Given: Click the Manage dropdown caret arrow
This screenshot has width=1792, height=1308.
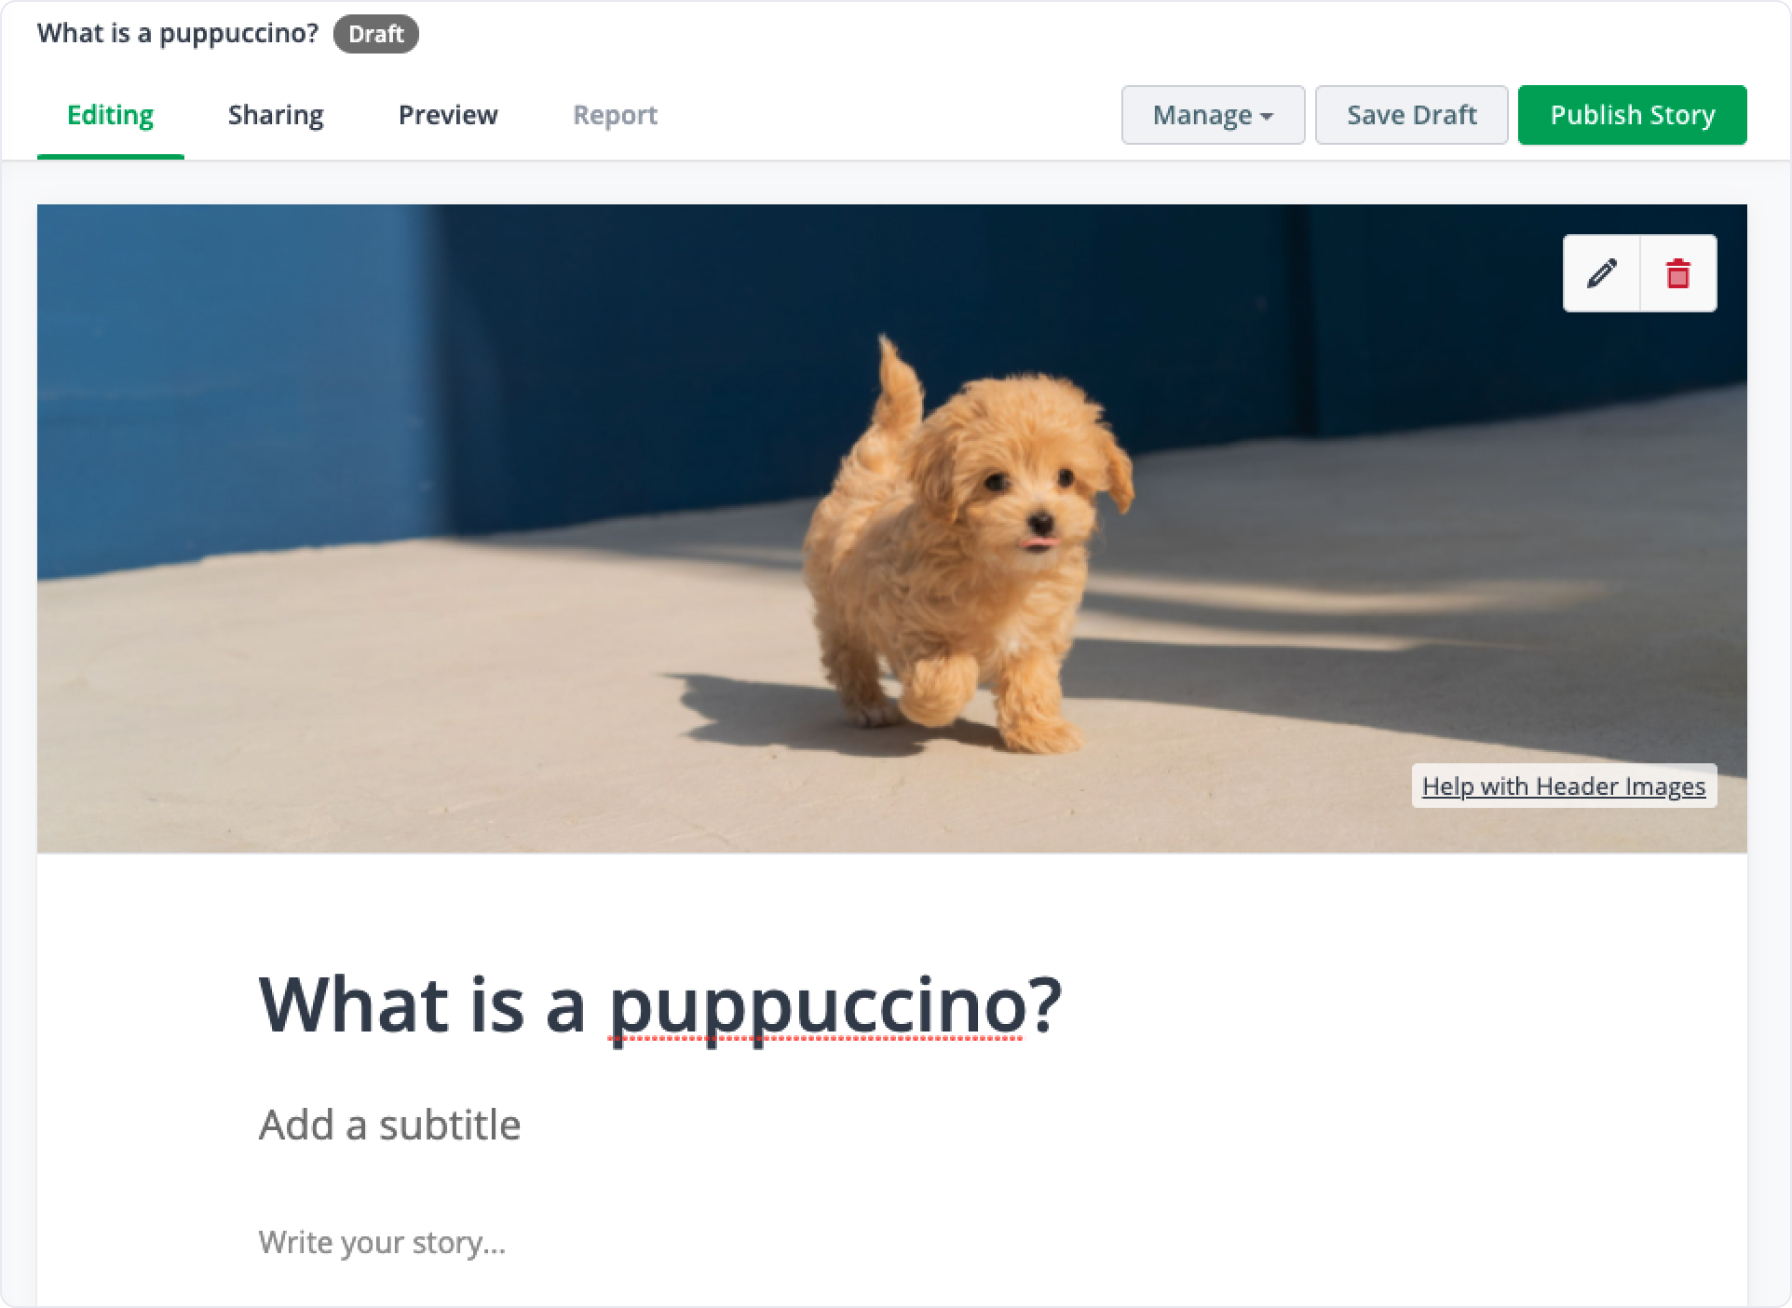Looking at the screenshot, I should click(1267, 117).
